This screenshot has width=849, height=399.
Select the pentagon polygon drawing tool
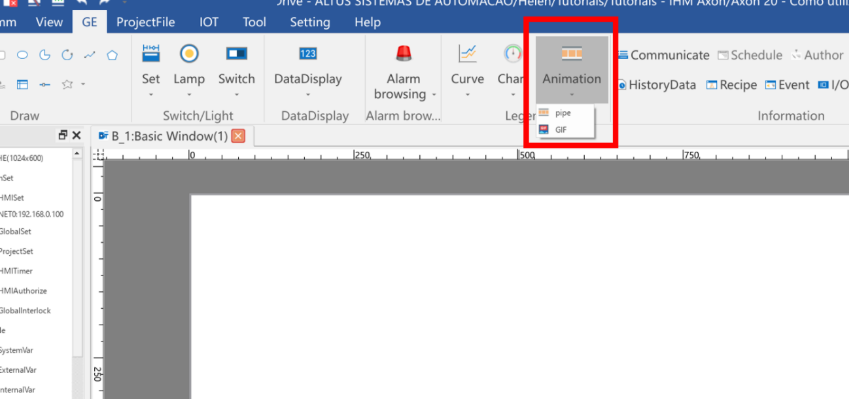112,55
